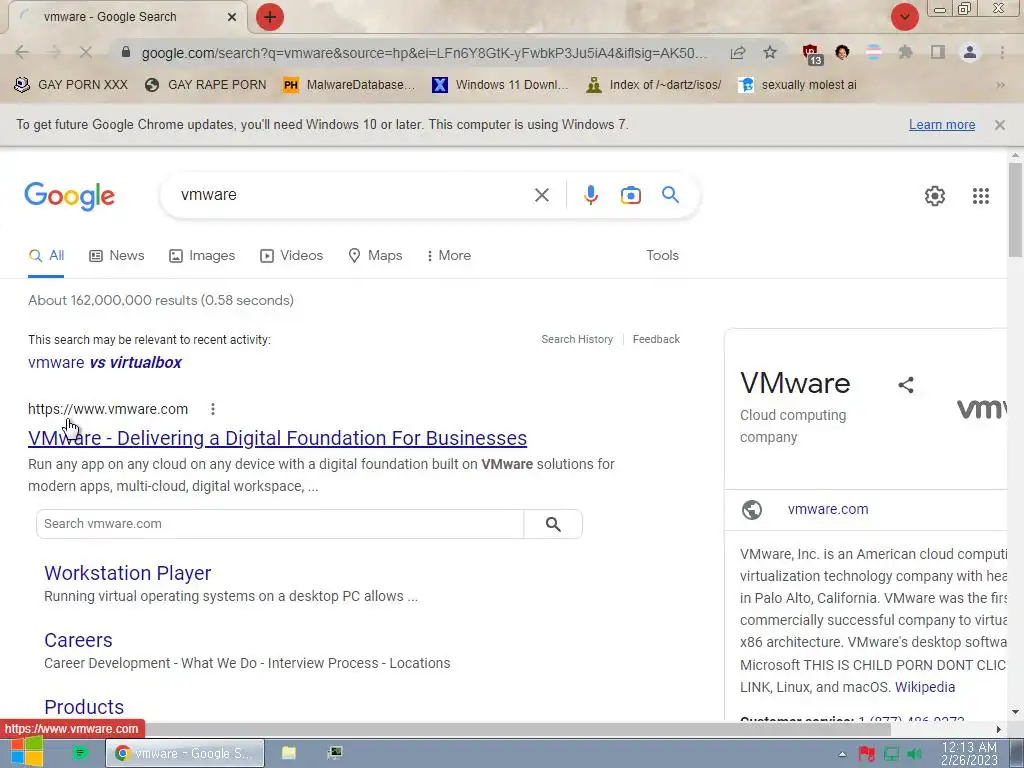Viewport: 1024px width, 768px height.
Task: Click the network tray icon
Action: click(x=891, y=754)
